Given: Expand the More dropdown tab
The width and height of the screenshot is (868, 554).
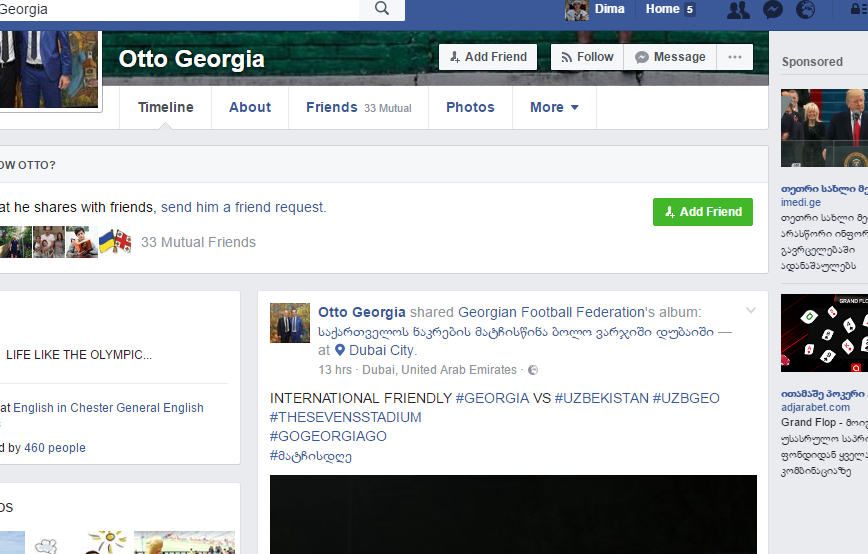Looking at the screenshot, I should pos(554,107).
